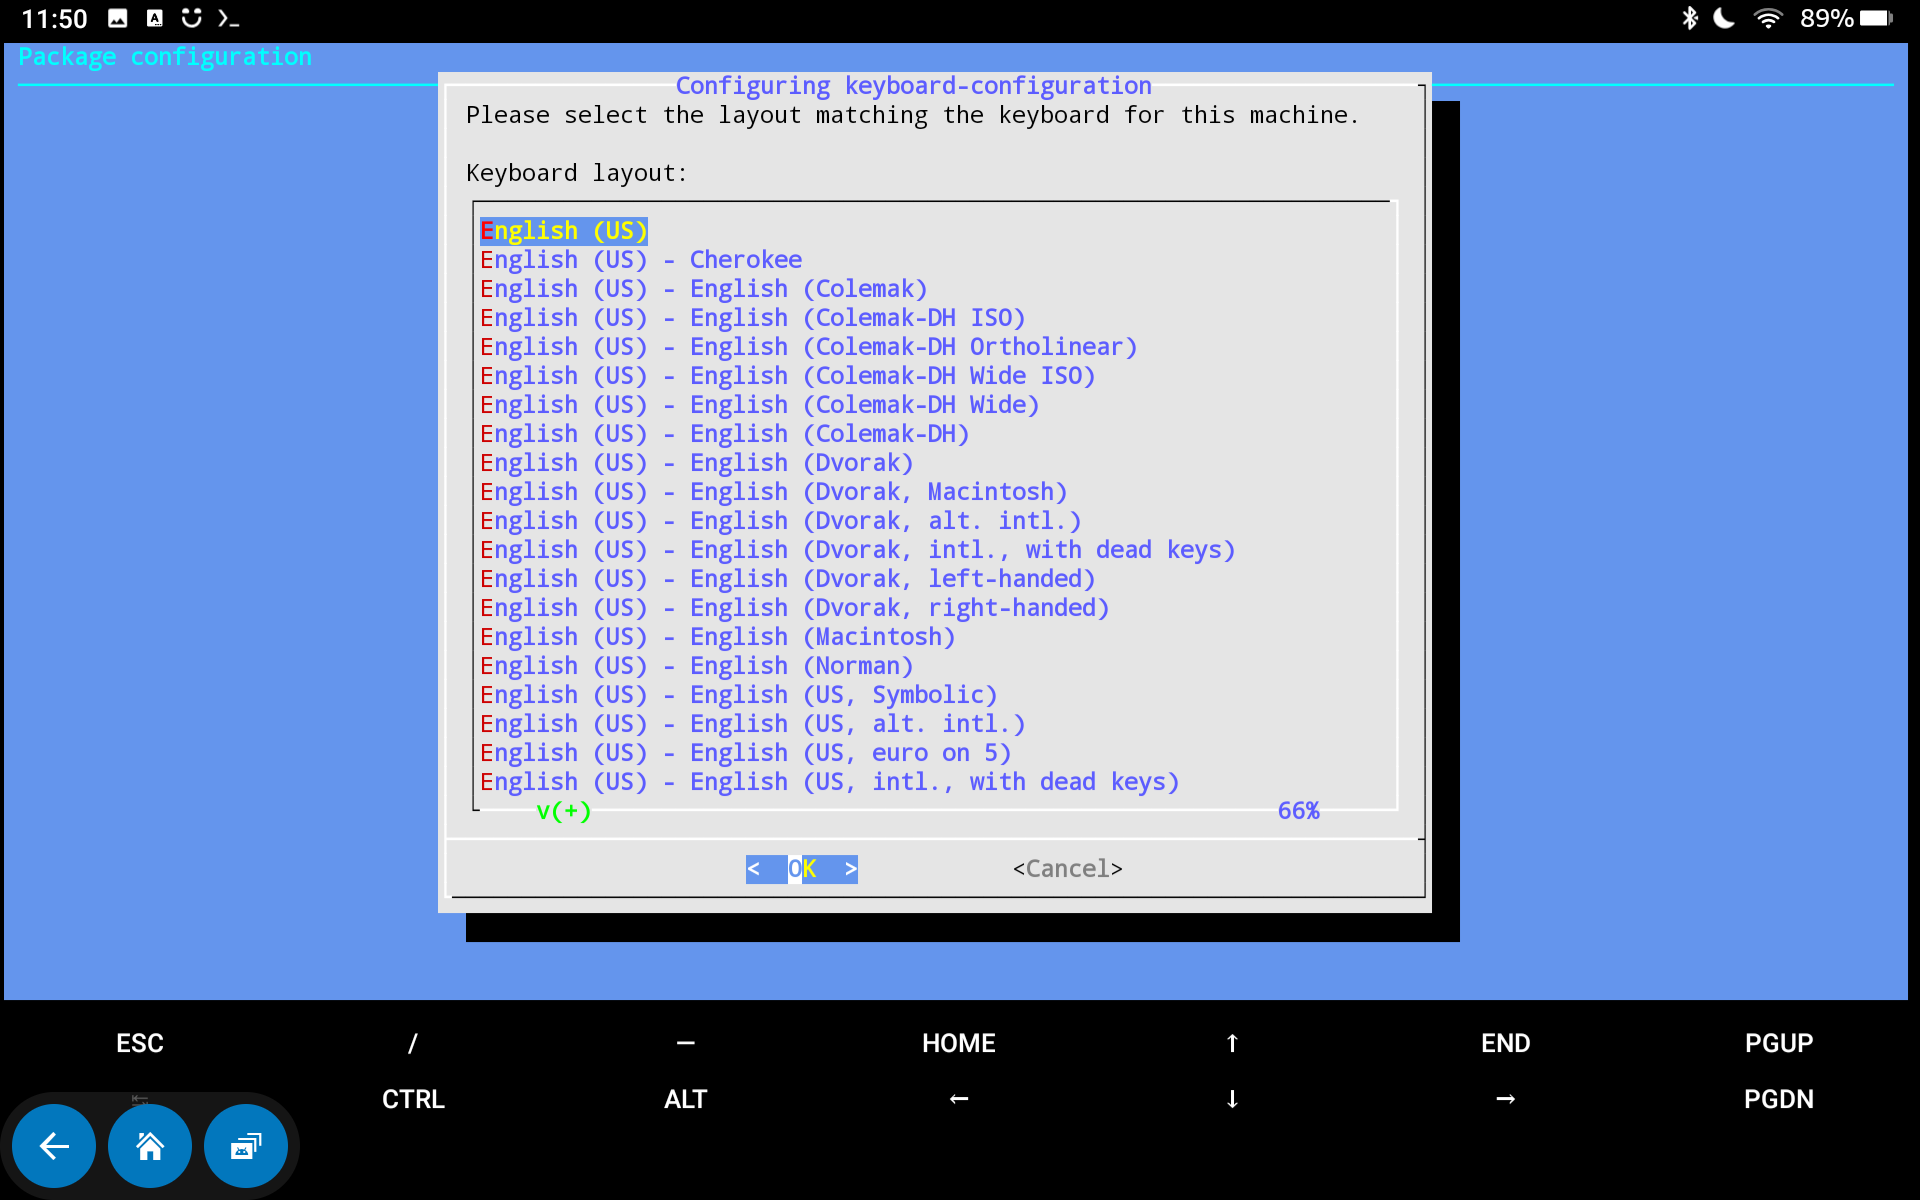Select the plain English (US) layout
Viewport: 1920px width, 1200px height.
pos(564,231)
